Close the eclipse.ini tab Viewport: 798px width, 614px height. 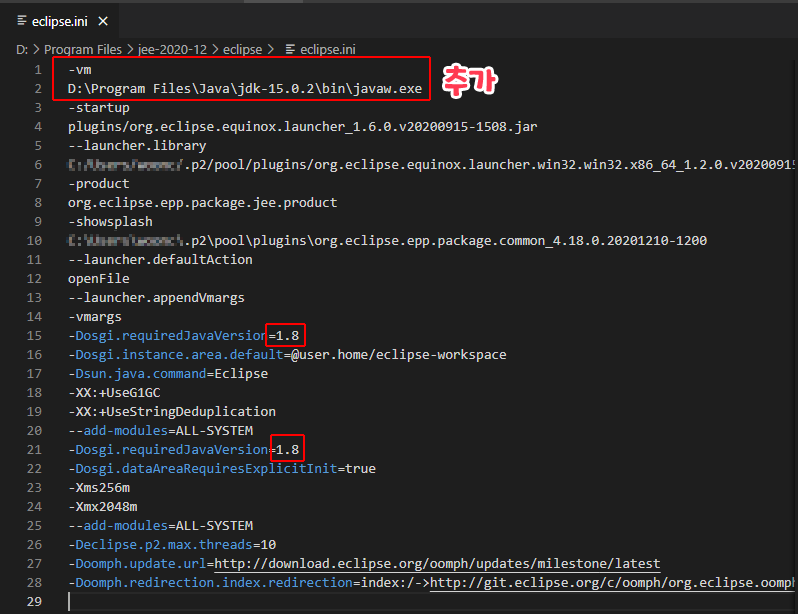pos(103,21)
